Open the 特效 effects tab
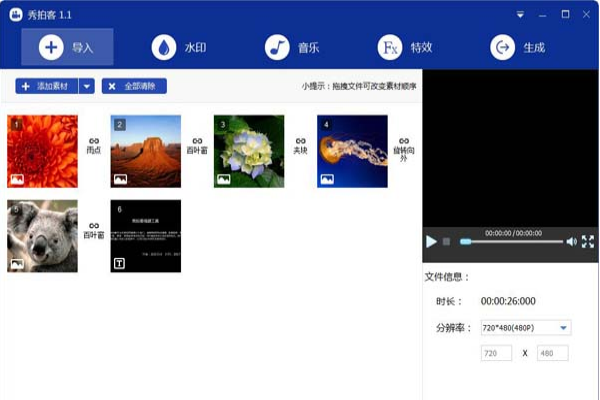The image size is (600, 400). [x=405, y=47]
